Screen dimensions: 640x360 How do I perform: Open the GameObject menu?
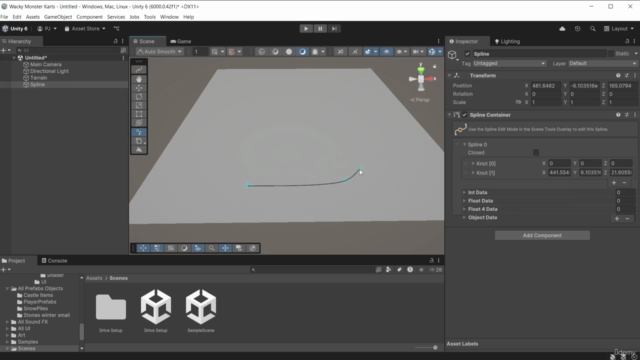click(x=58, y=17)
